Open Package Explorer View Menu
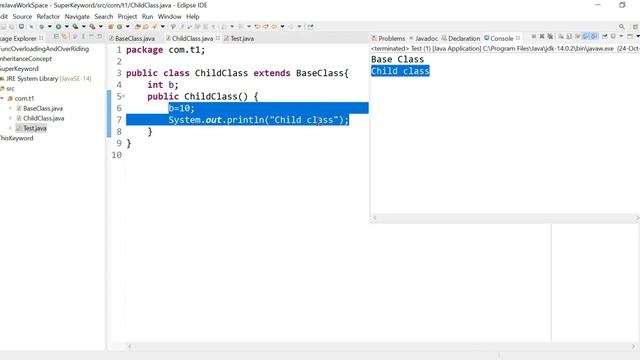The height and width of the screenshot is (360, 640). coord(83,36)
